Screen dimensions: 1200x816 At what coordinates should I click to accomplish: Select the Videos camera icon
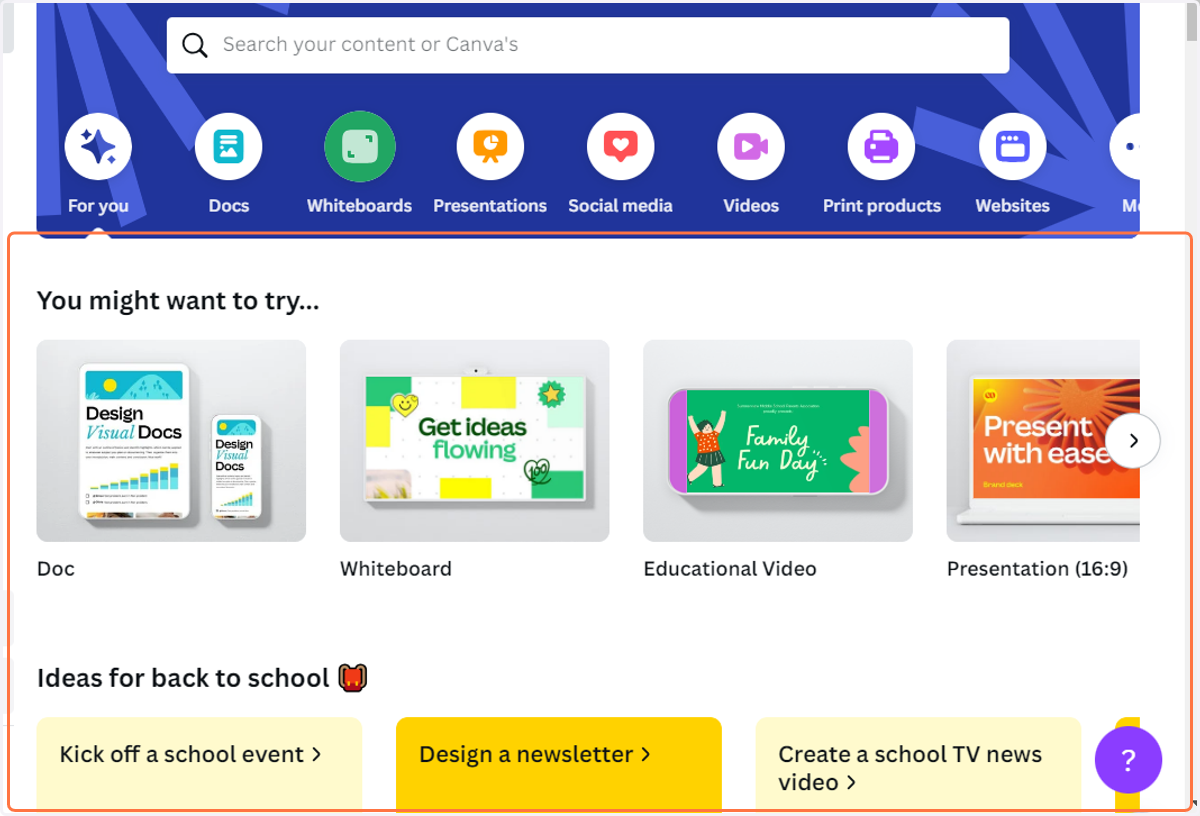(x=751, y=147)
